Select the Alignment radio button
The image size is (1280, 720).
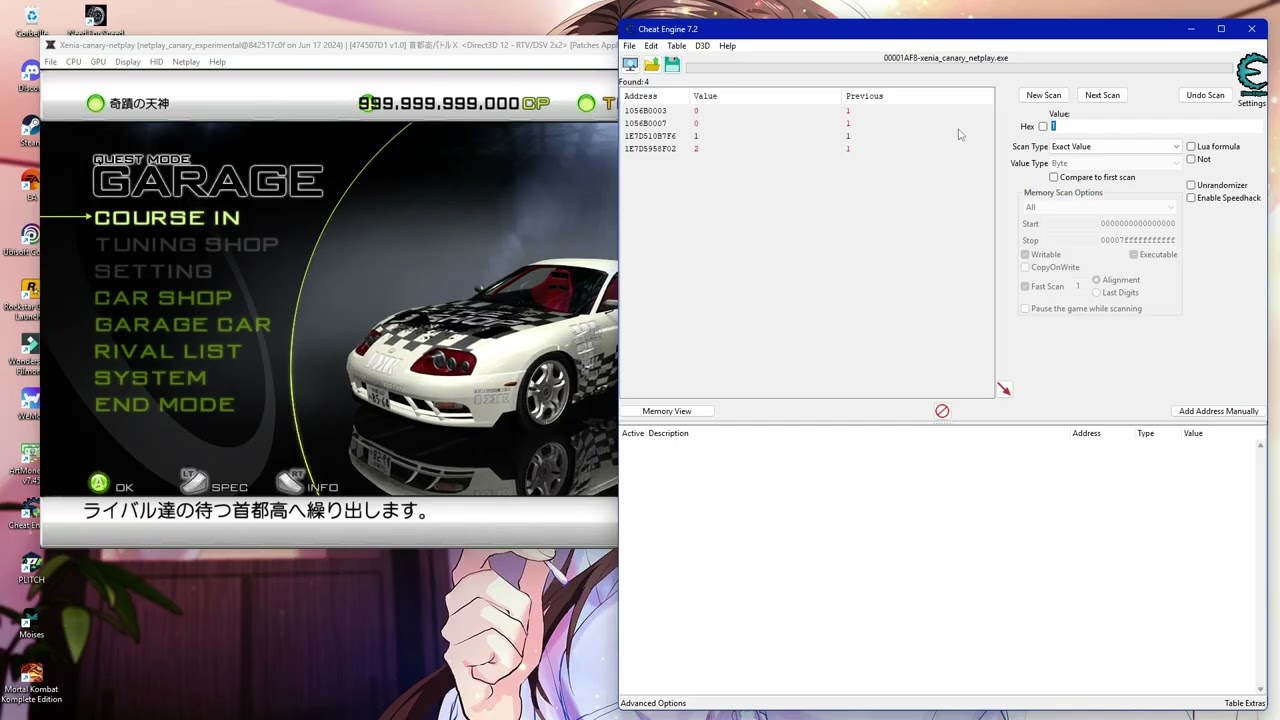click(x=1097, y=280)
